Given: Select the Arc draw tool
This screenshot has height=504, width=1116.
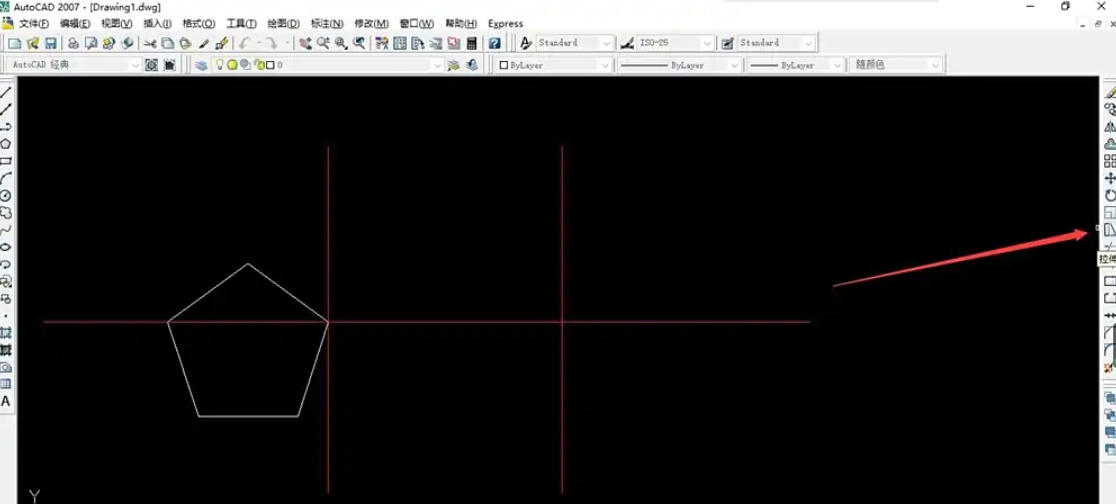Looking at the screenshot, I should click(x=6, y=178).
